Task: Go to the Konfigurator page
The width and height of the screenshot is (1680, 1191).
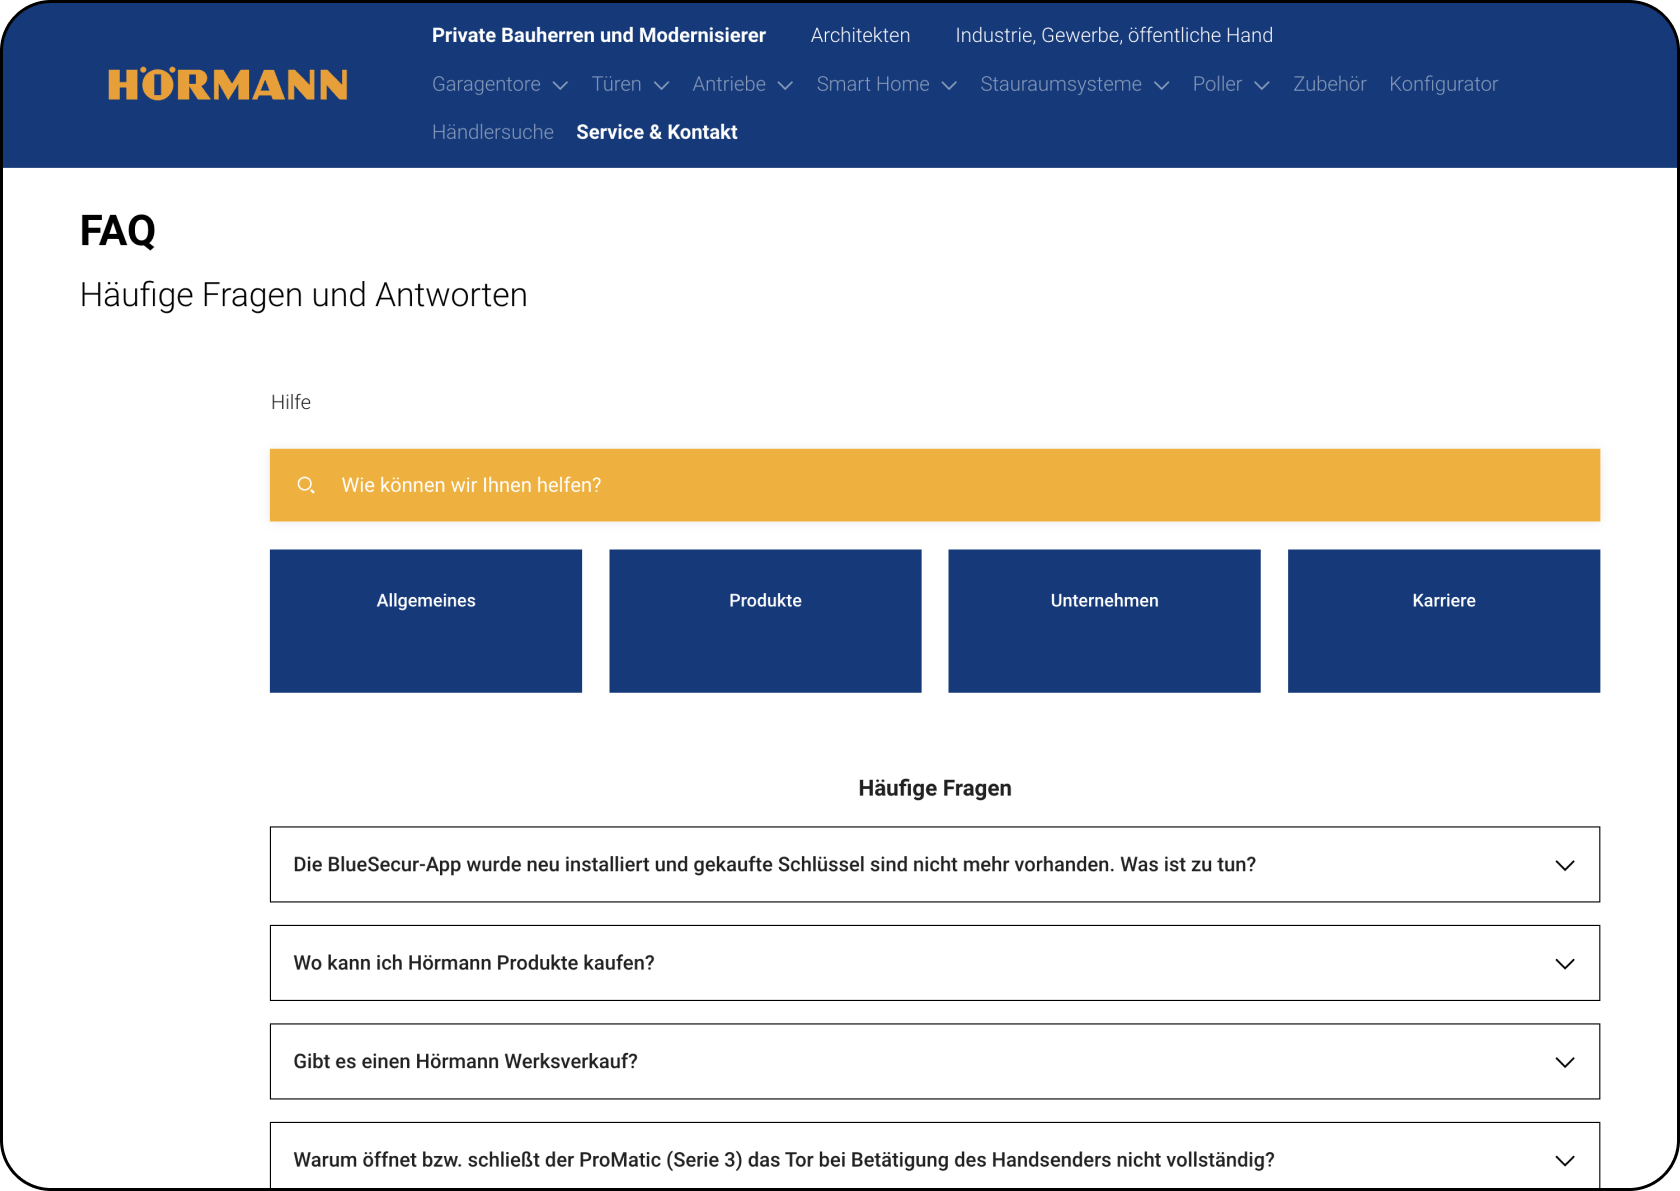Action: [x=1443, y=85]
